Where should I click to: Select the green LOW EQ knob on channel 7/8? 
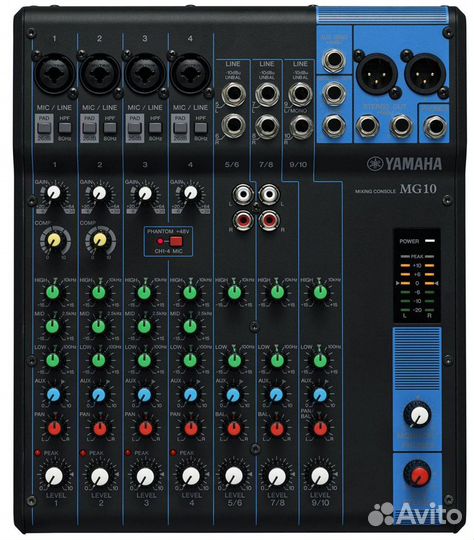pos(277,360)
